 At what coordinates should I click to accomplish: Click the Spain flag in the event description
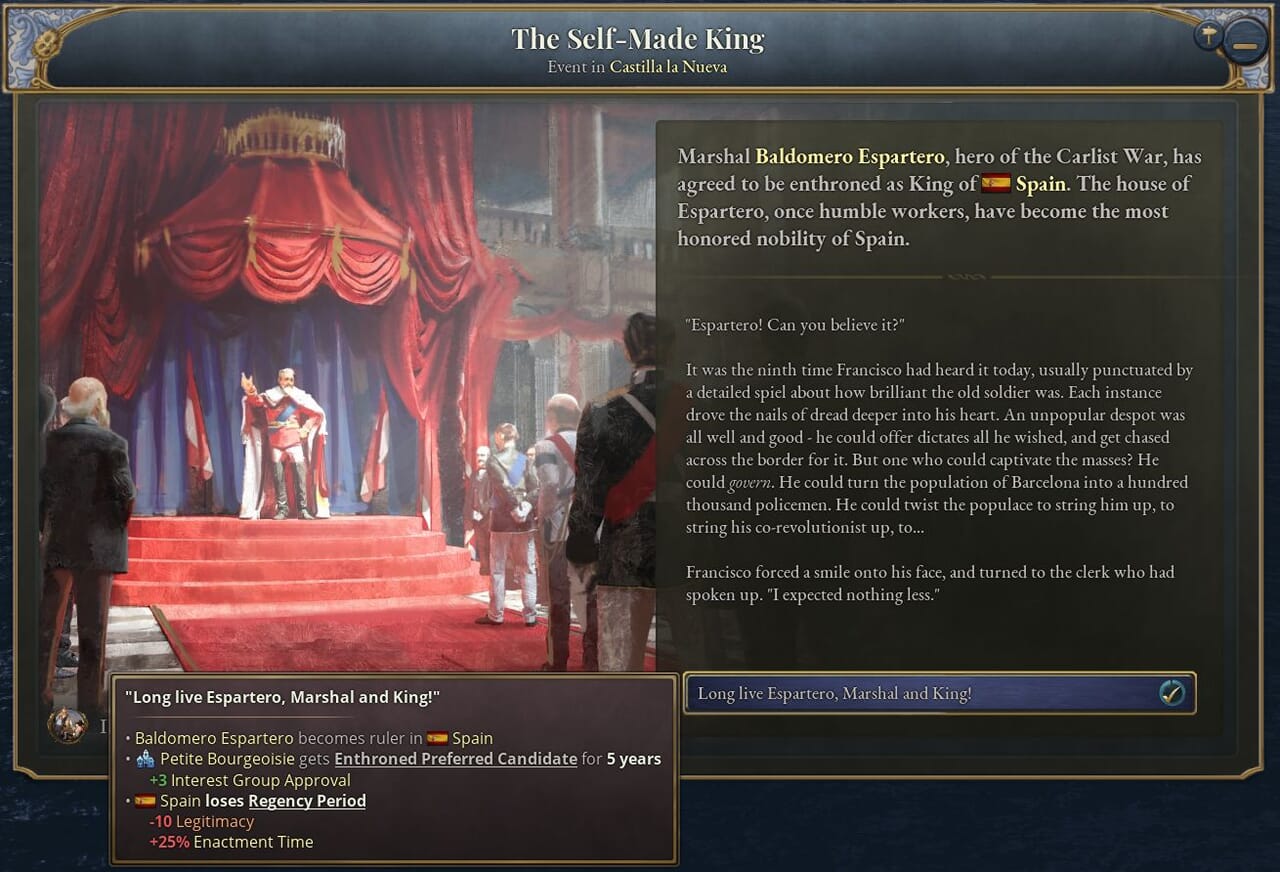click(x=995, y=183)
